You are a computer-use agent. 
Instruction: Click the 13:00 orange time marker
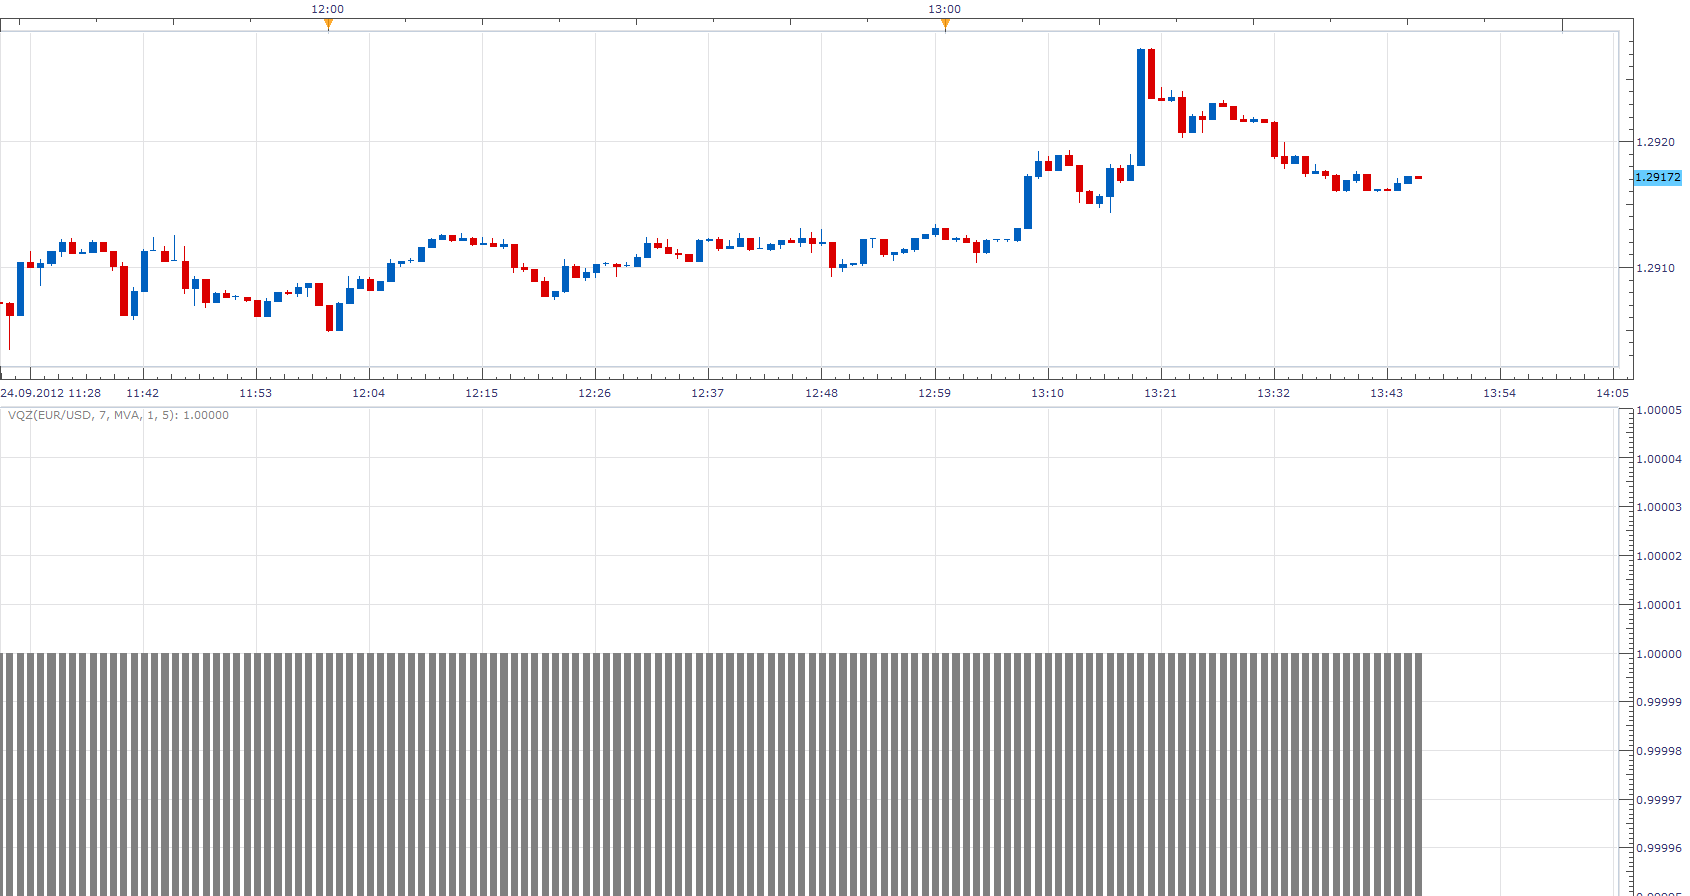tap(945, 25)
